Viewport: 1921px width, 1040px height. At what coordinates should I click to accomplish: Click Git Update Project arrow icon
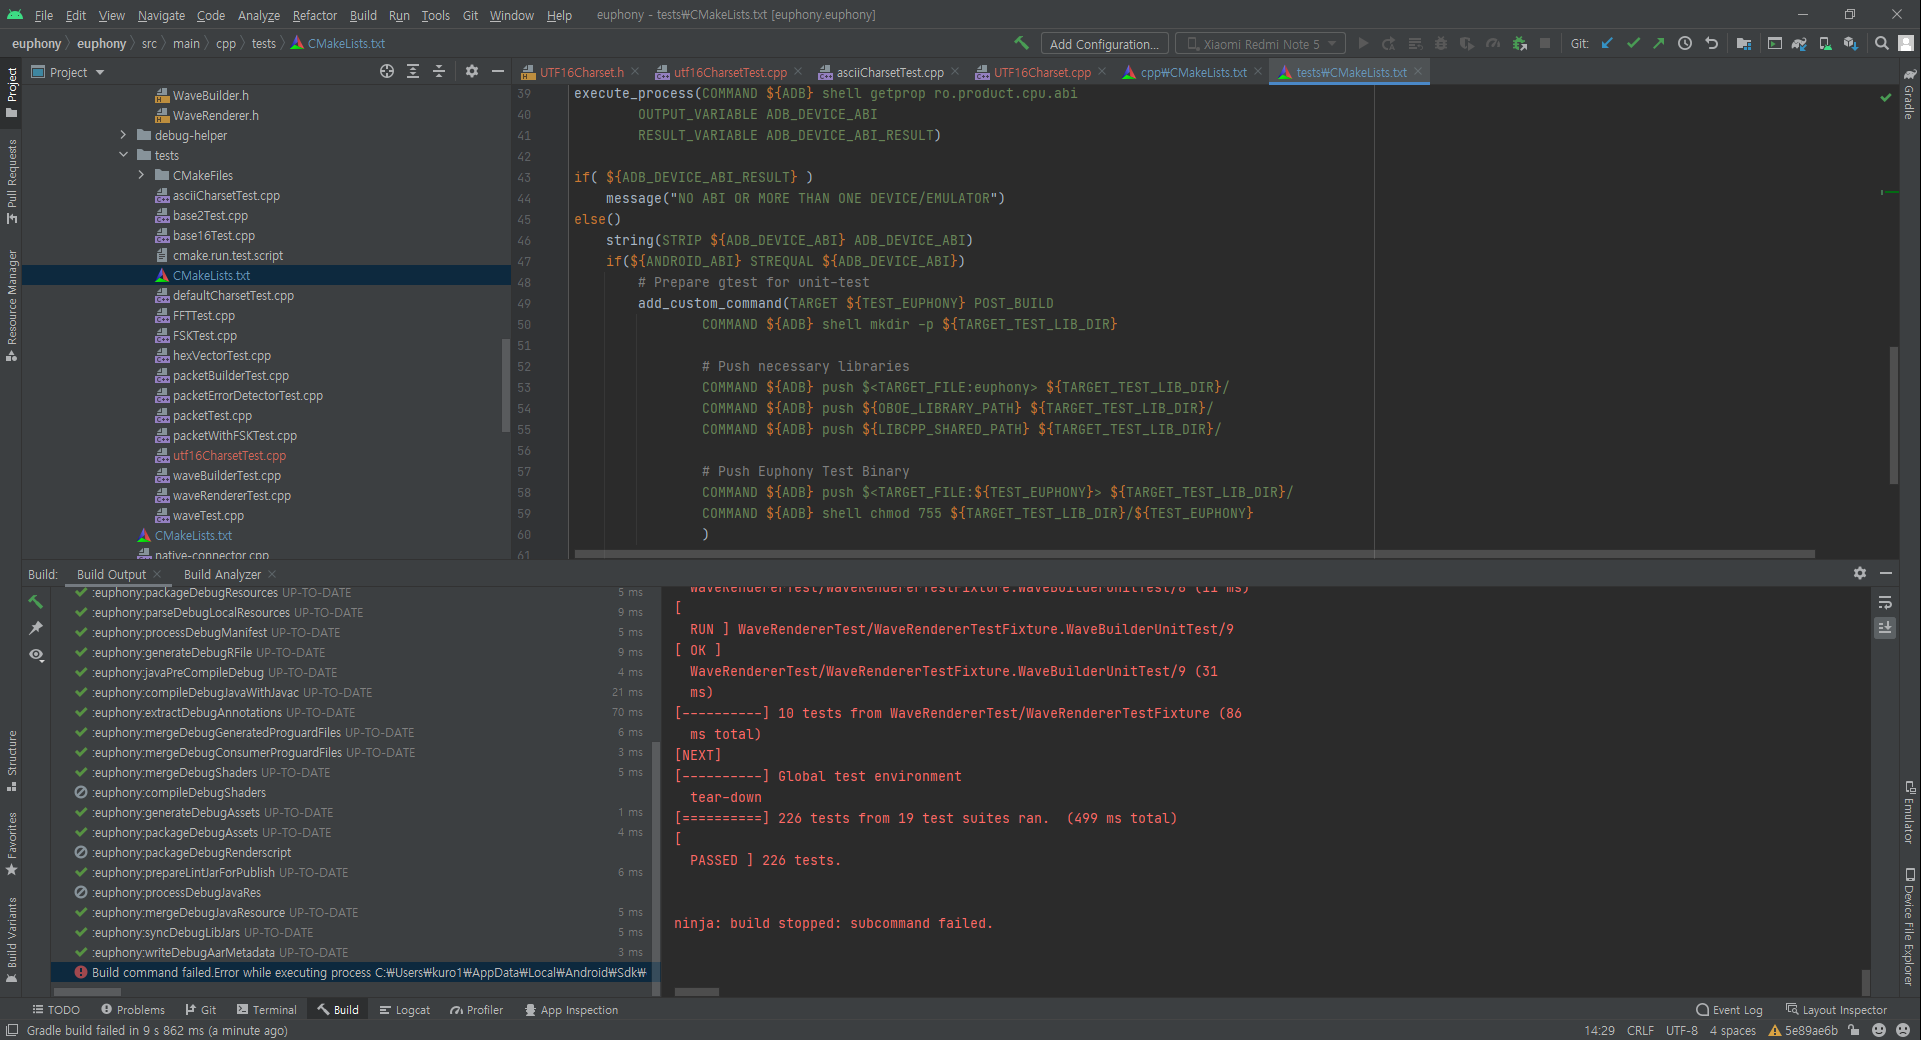click(x=1607, y=43)
